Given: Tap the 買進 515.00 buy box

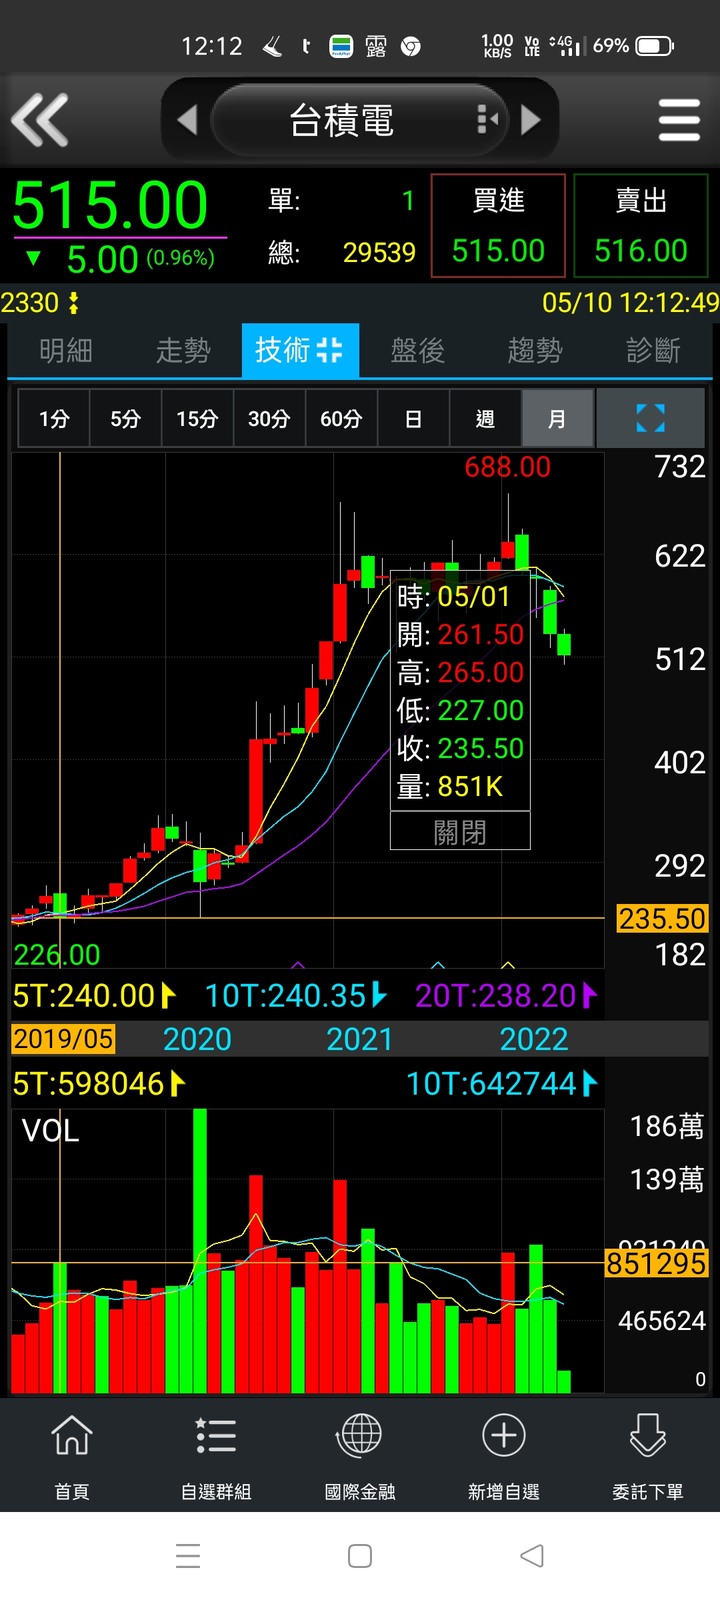Looking at the screenshot, I should (x=498, y=226).
